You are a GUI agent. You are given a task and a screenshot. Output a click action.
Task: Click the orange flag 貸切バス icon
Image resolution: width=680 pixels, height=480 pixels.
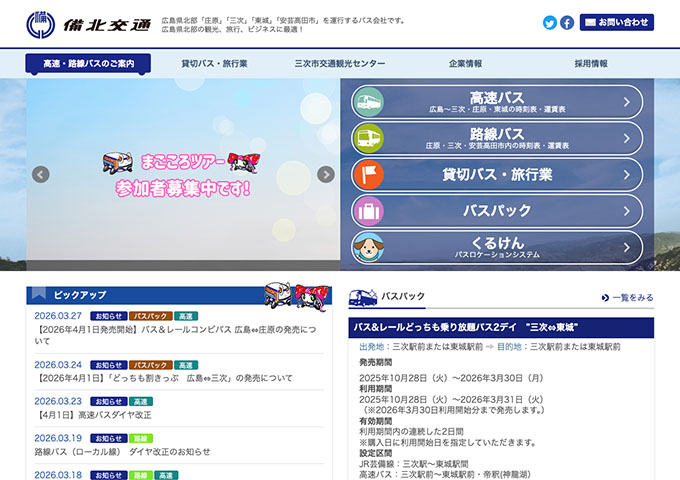[369, 175]
